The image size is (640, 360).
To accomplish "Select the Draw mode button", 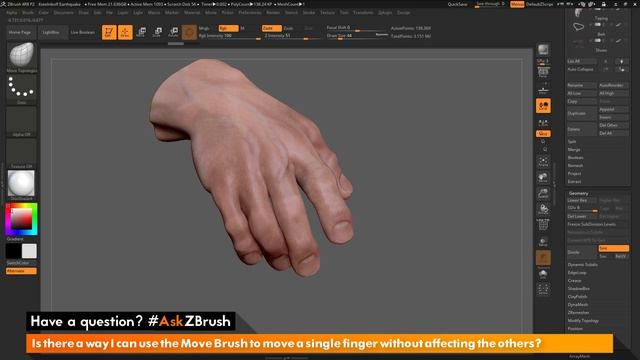I will click(125, 32).
